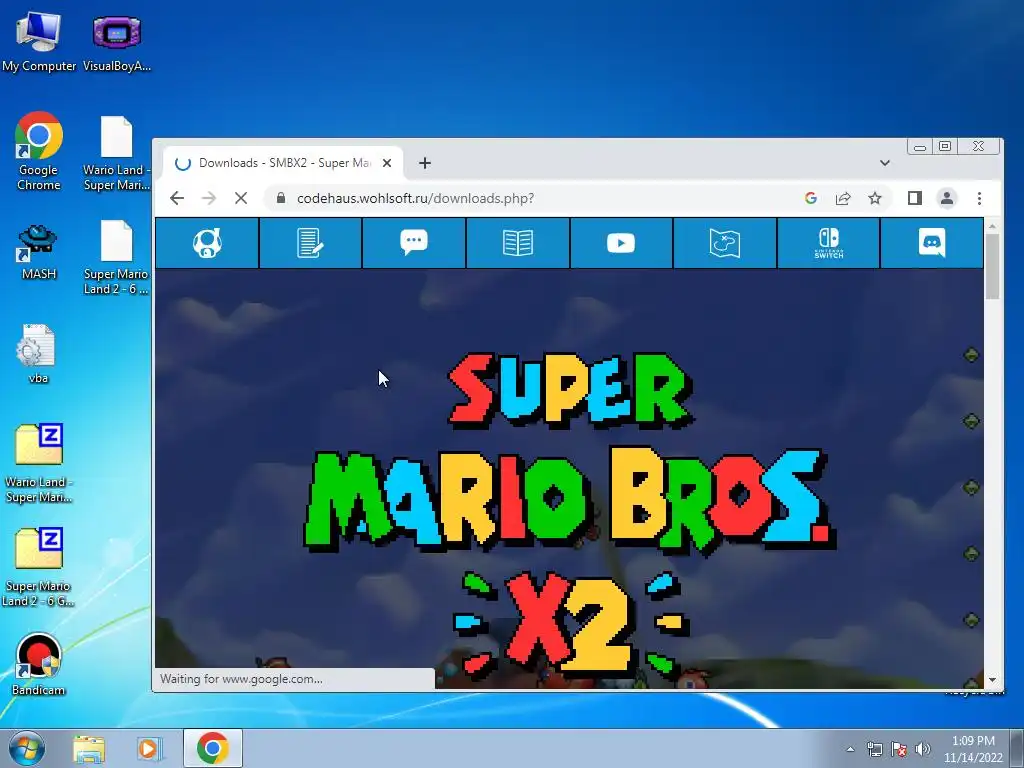This screenshot has width=1024, height=768.
Task: Open the treasure map nav icon
Action: 725,244
